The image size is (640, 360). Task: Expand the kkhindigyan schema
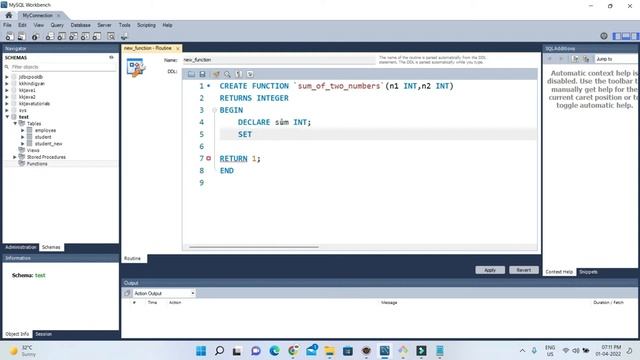click(x=7, y=84)
